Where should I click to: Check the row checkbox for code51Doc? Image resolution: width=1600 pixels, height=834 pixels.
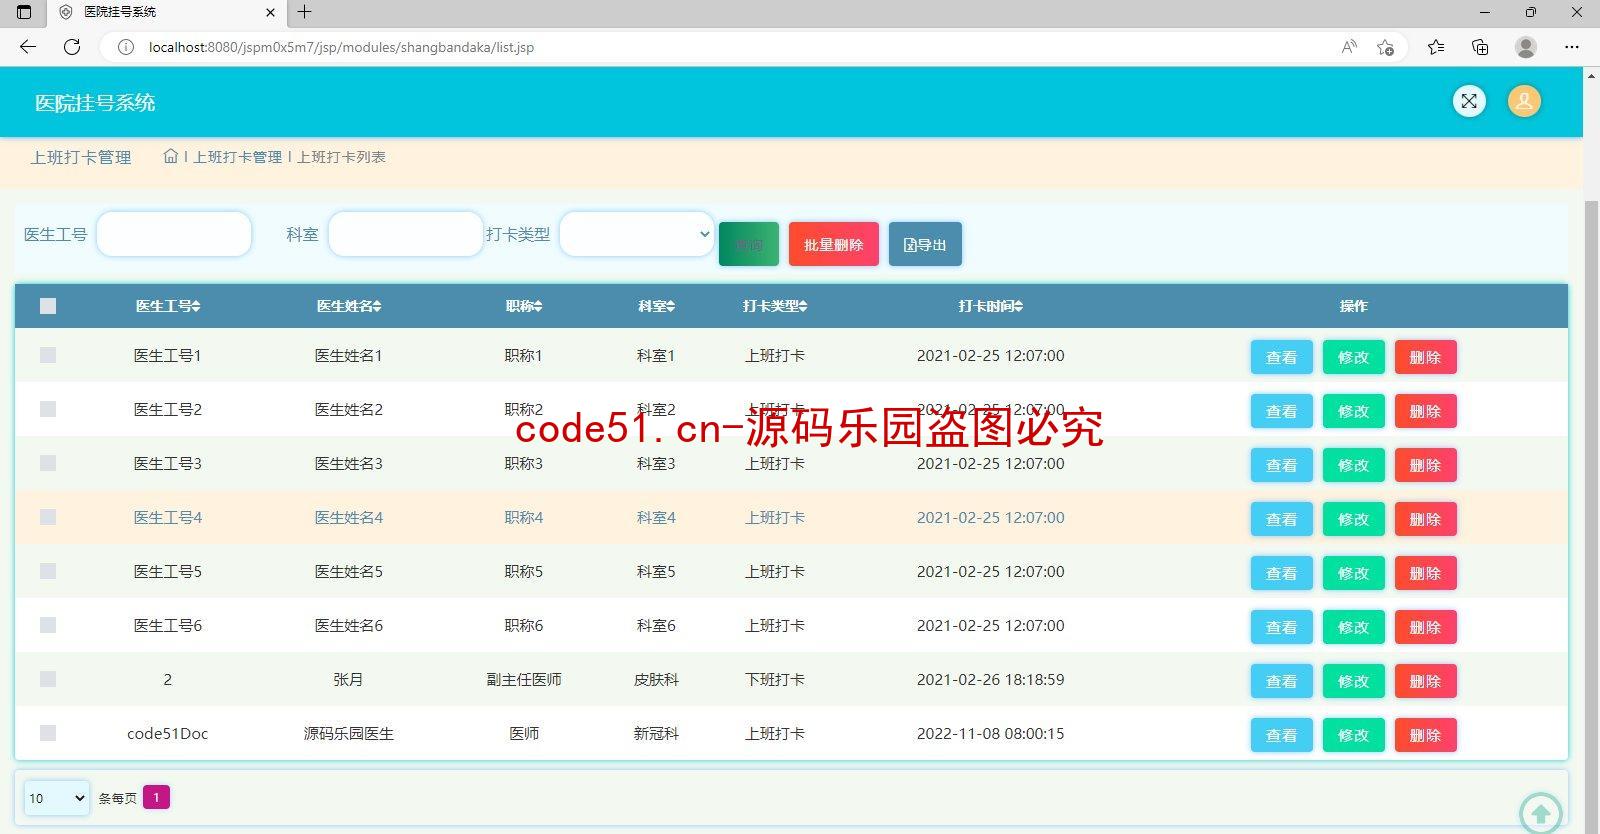tap(48, 733)
